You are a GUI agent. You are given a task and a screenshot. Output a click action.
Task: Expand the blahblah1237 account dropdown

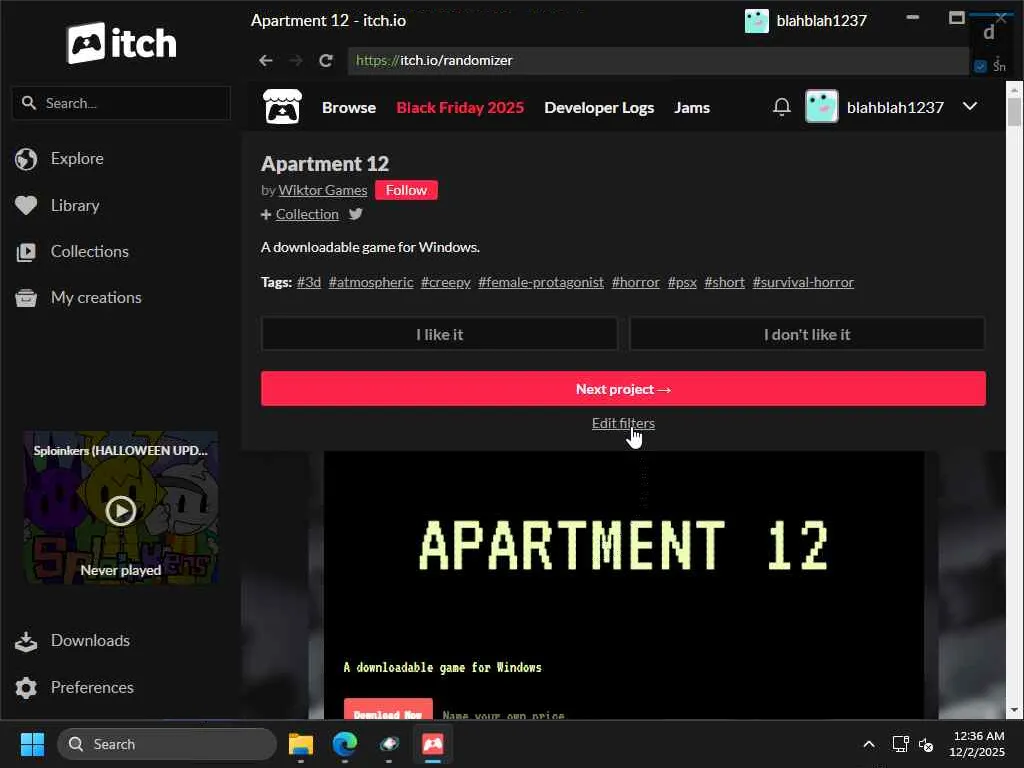(x=970, y=106)
